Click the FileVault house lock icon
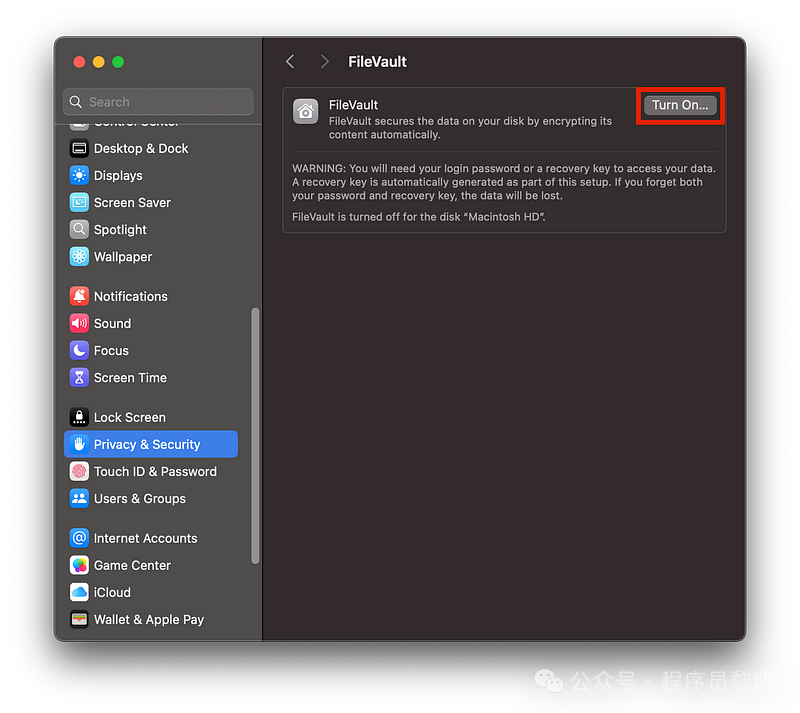800x713 pixels. pyautogui.click(x=305, y=111)
